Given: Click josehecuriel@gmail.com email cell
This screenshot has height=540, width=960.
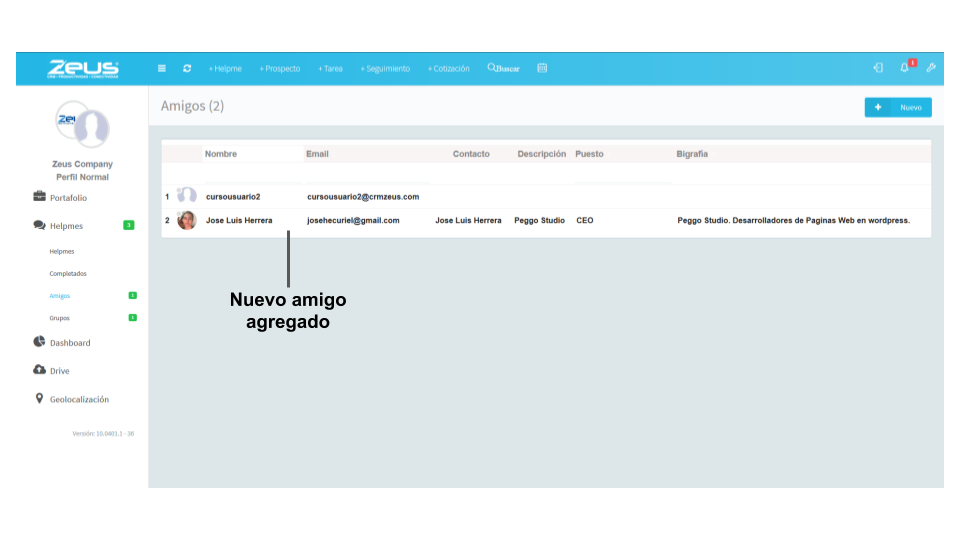Looking at the screenshot, I should pos(353,220).
